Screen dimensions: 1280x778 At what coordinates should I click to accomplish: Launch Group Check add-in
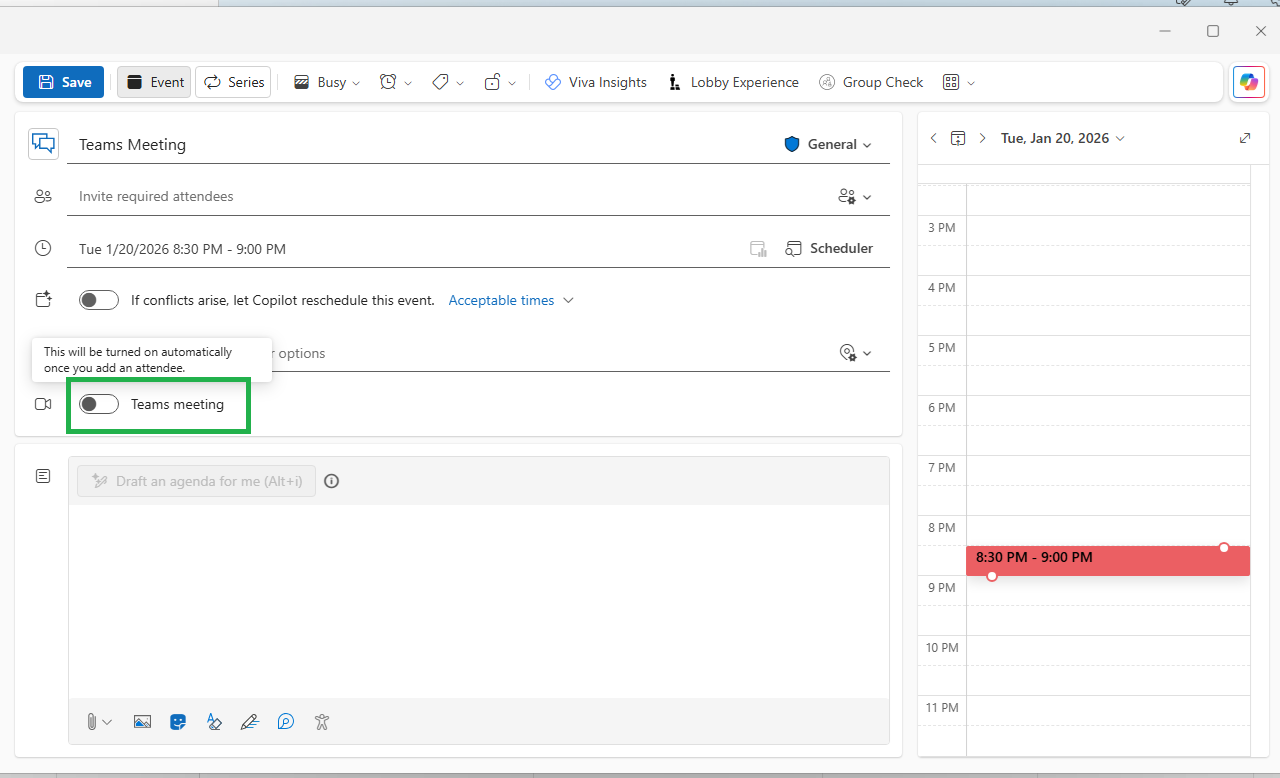[871, 82]
